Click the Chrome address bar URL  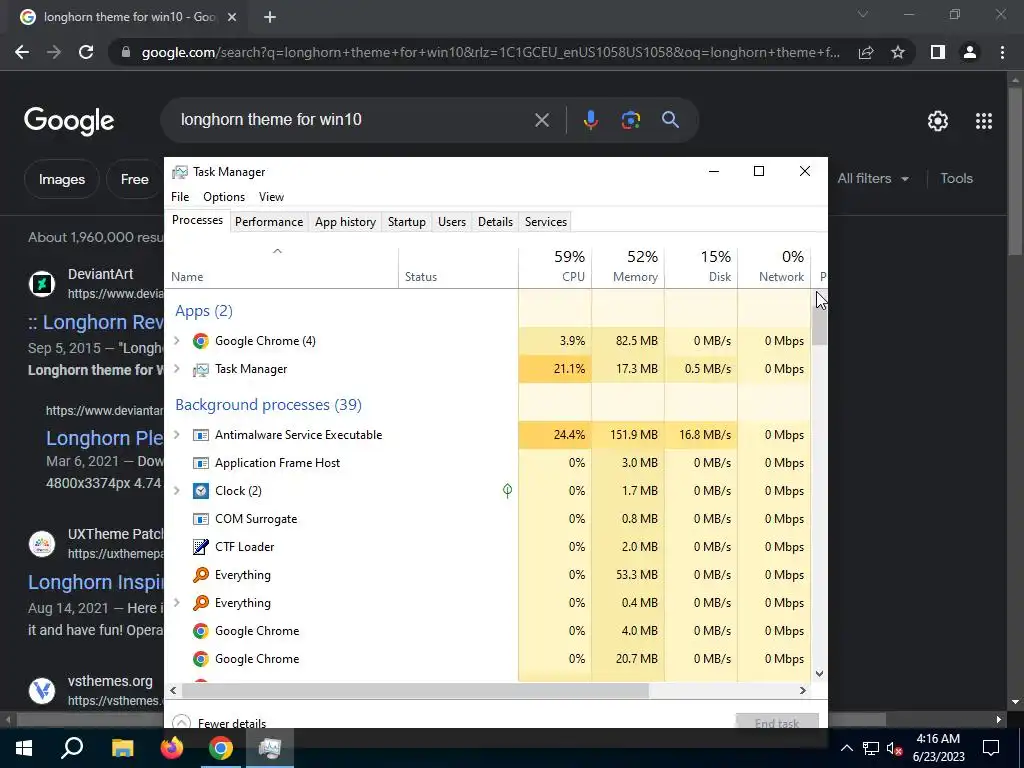pos(490,52)
